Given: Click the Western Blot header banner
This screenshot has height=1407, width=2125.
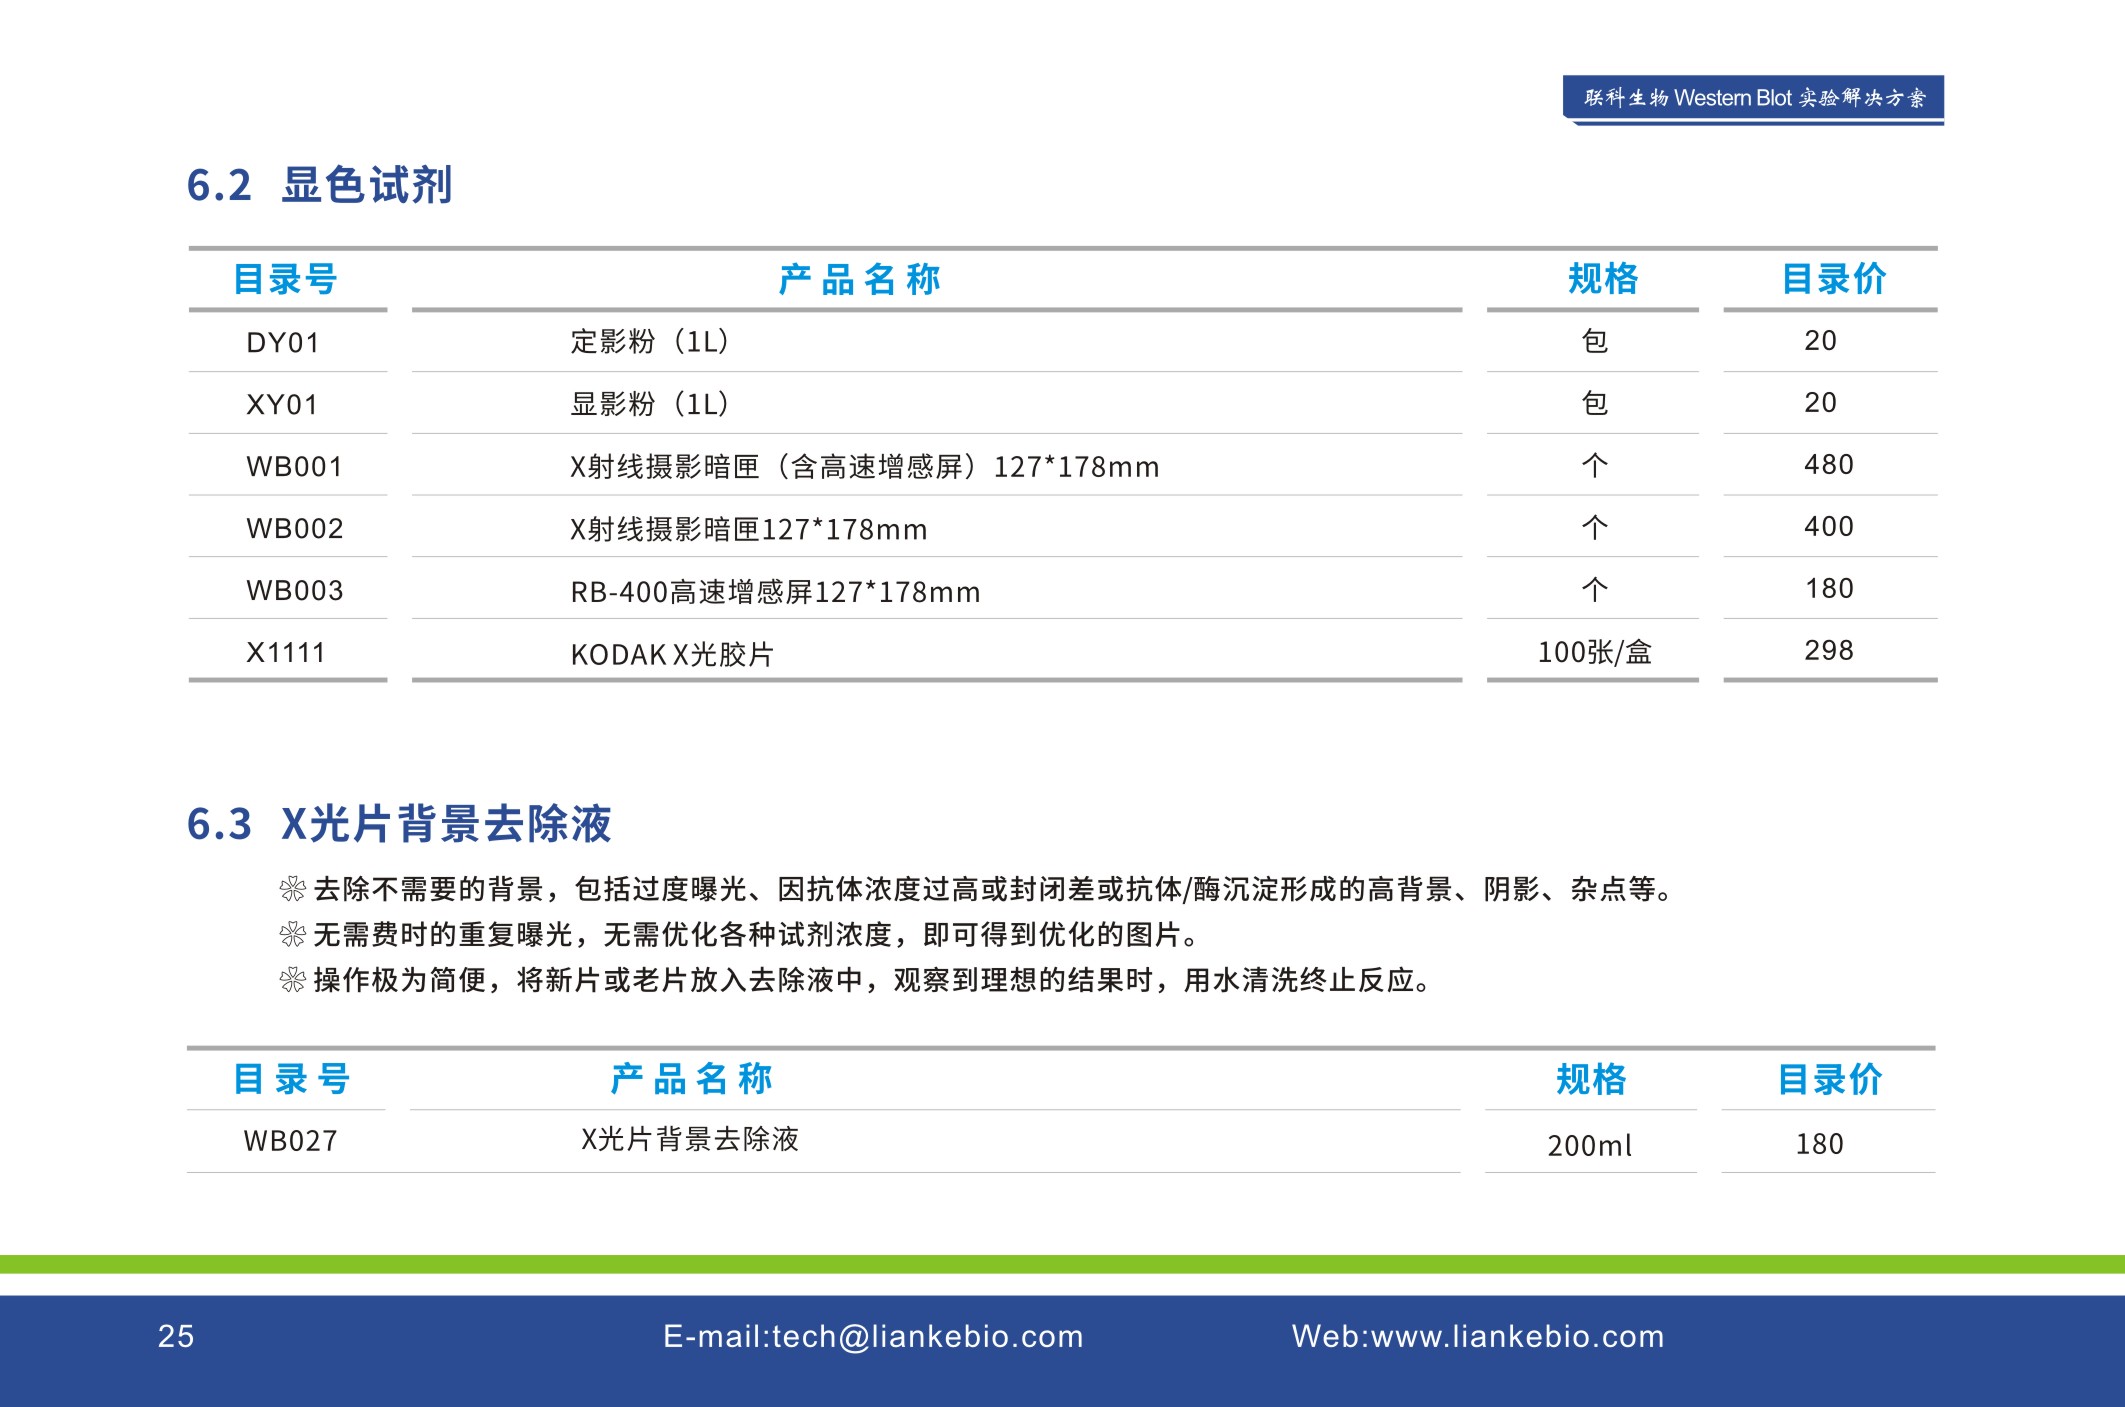Looking at the screenshot, I should [1753, 98].
